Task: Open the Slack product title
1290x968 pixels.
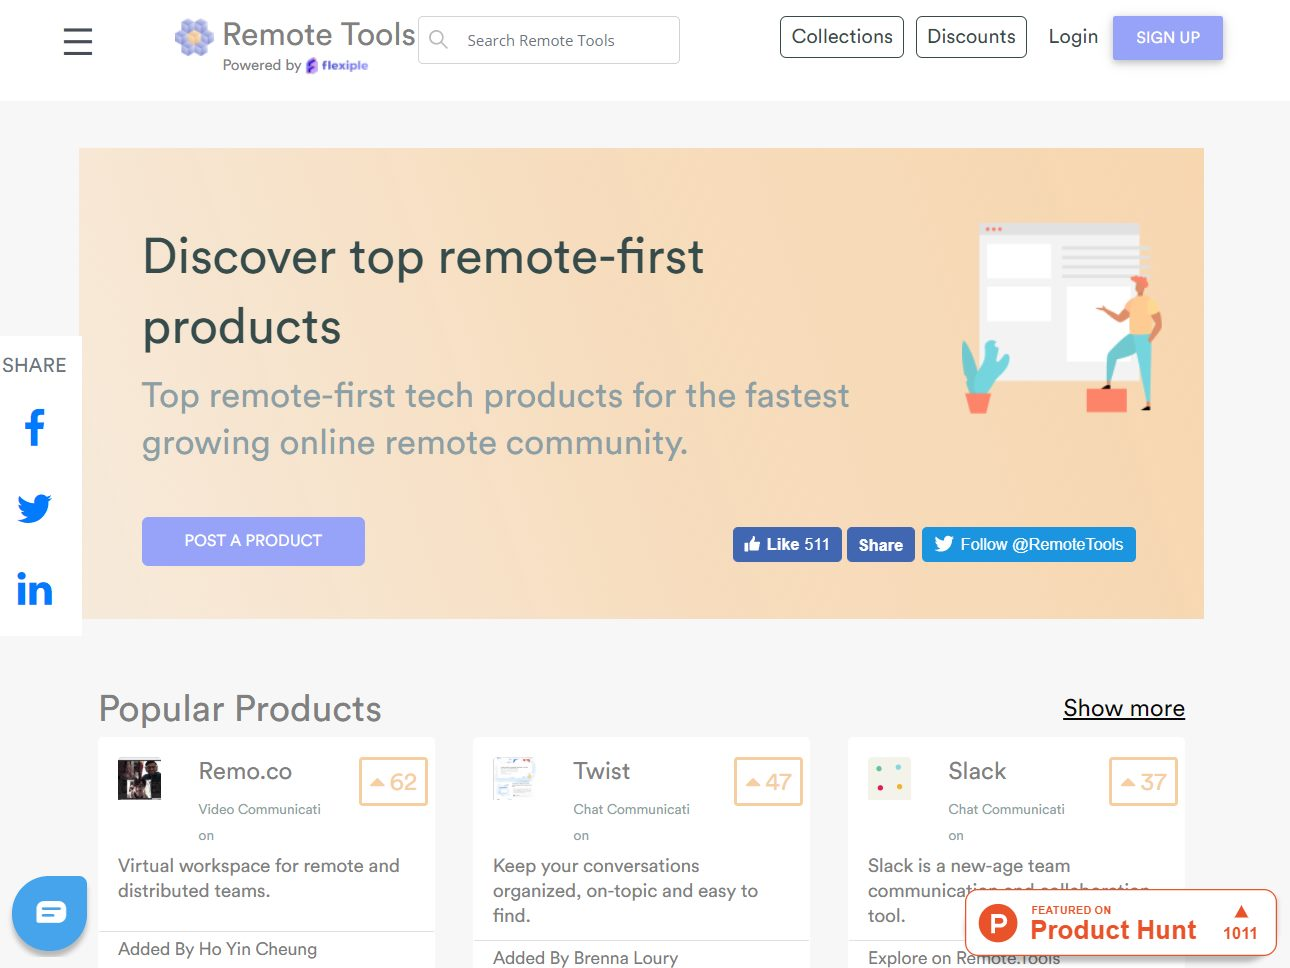Action: [977, 771]
